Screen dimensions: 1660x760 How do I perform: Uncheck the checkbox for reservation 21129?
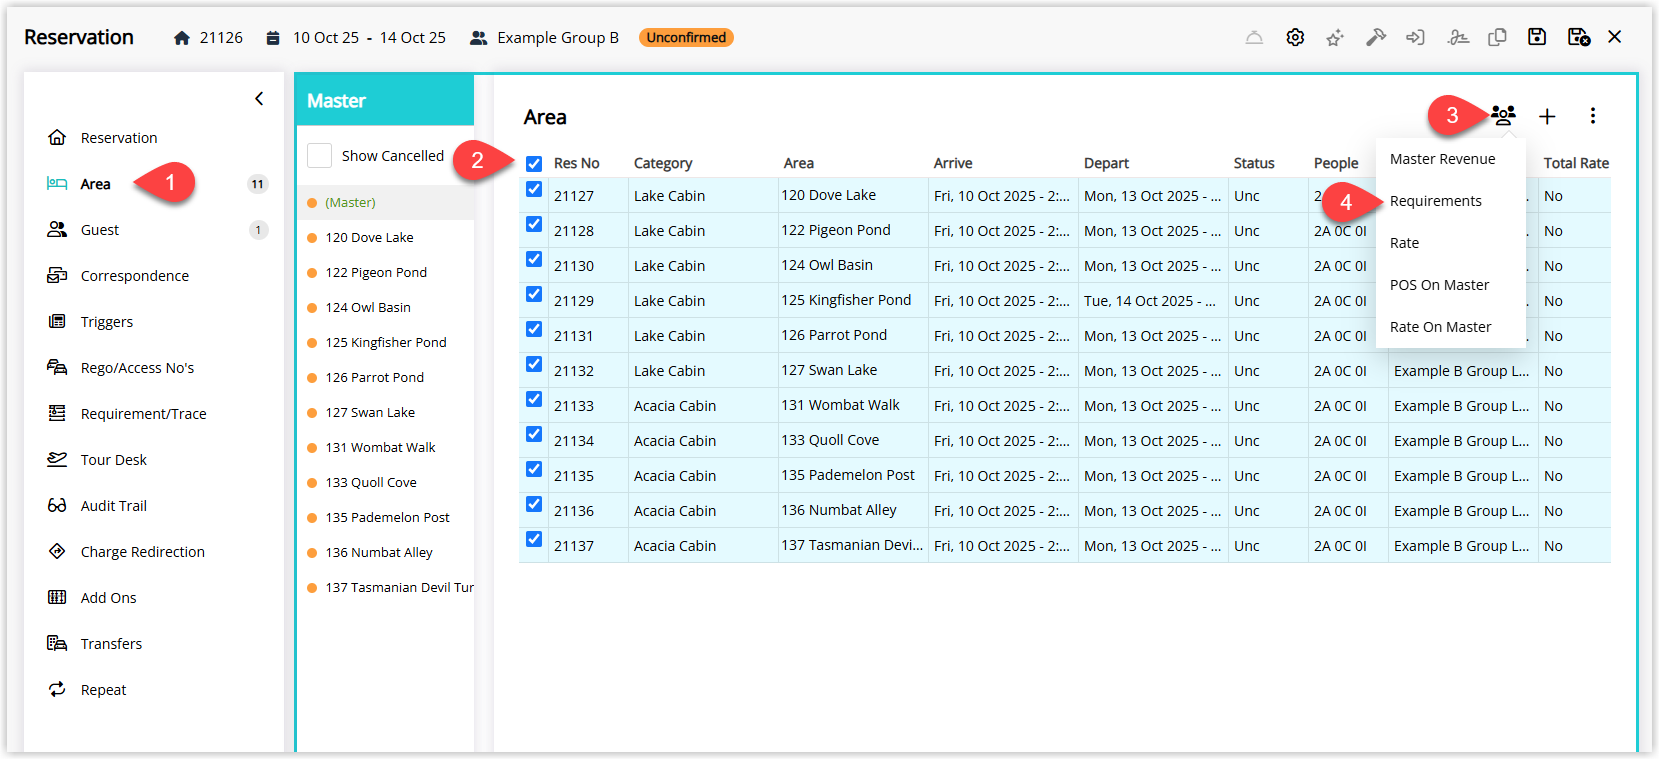point(534,295)
